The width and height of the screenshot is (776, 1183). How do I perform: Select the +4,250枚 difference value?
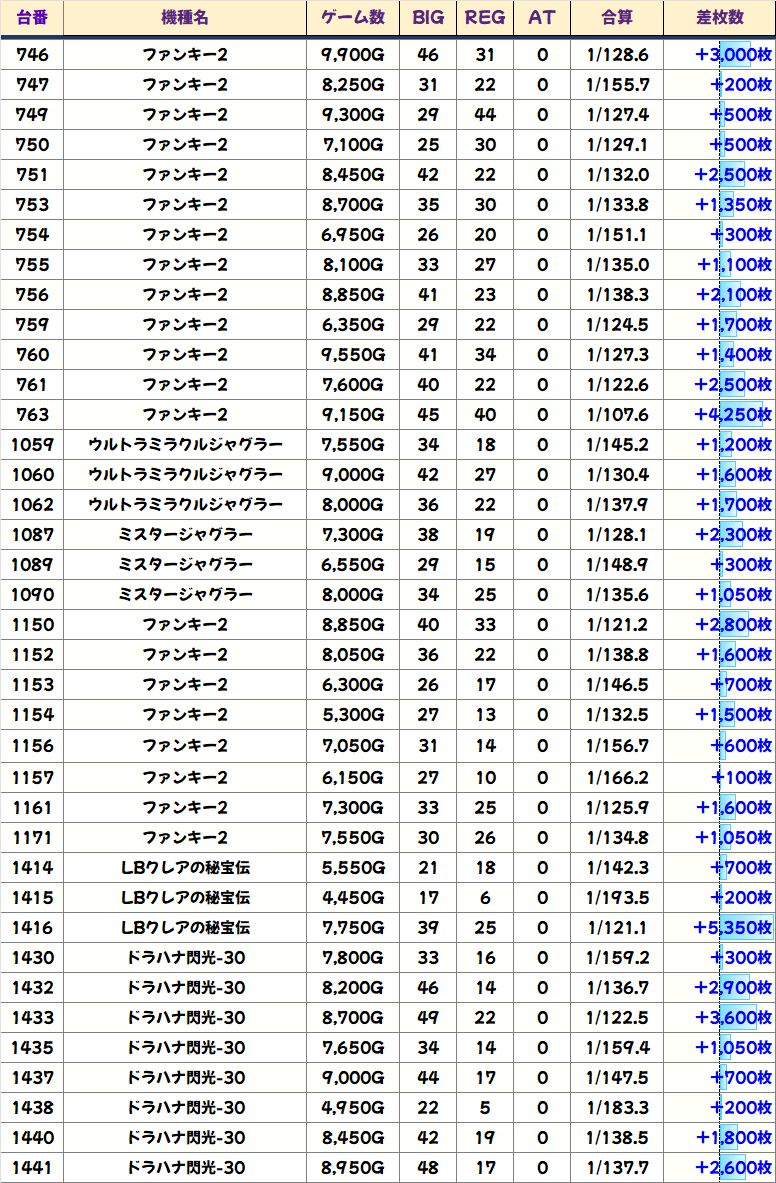pyautogui.click(x=733, y=415)
